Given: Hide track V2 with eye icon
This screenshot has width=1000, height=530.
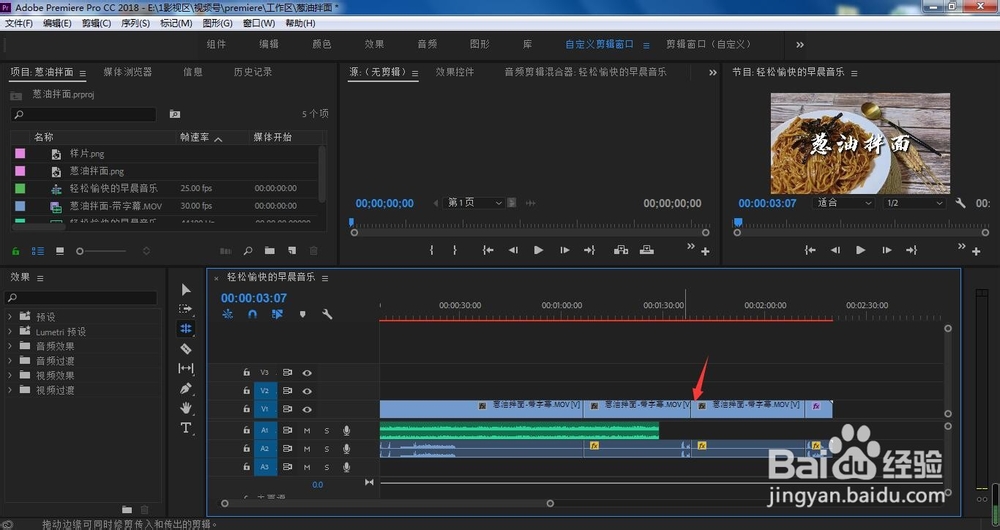Looking at the screenshot, I should [x=307, y=391].
